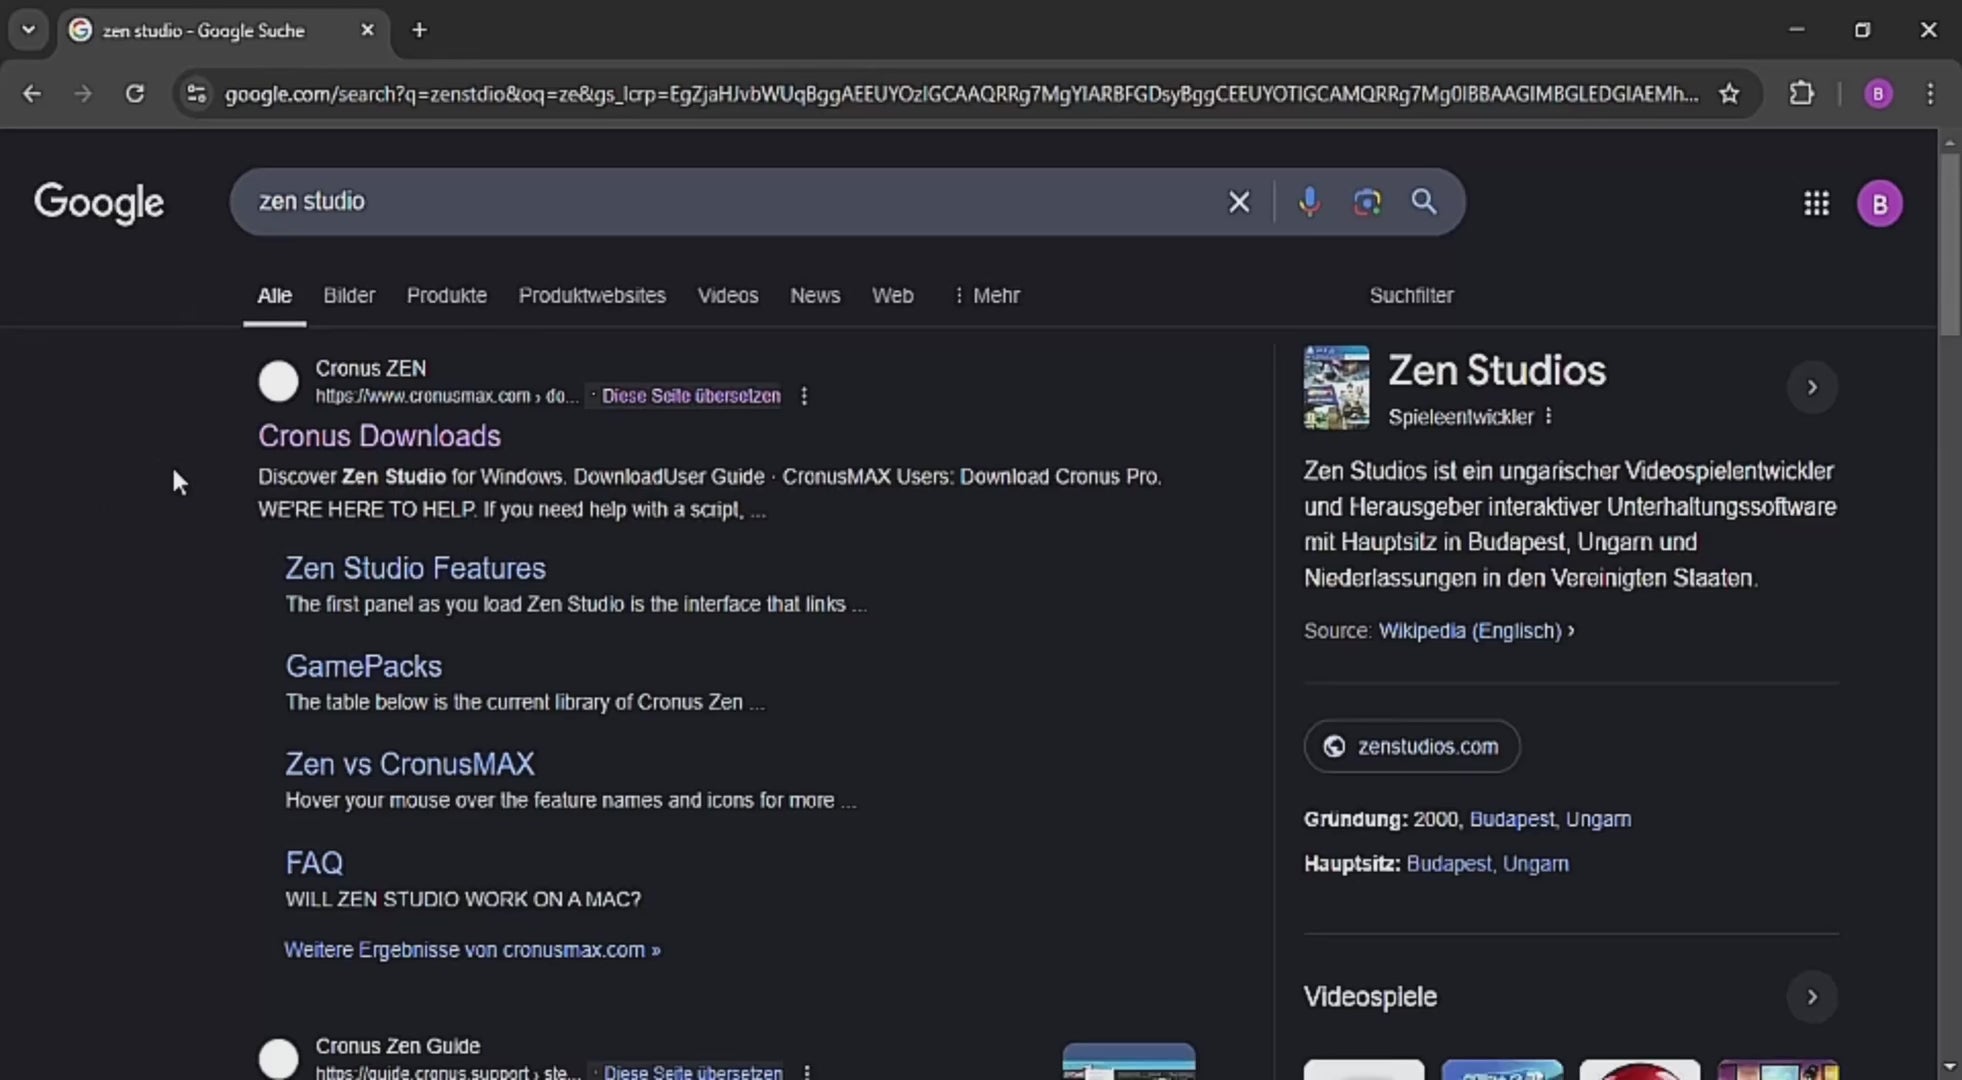Bookmark this page with the star icon

click(x=1729, y=94)
